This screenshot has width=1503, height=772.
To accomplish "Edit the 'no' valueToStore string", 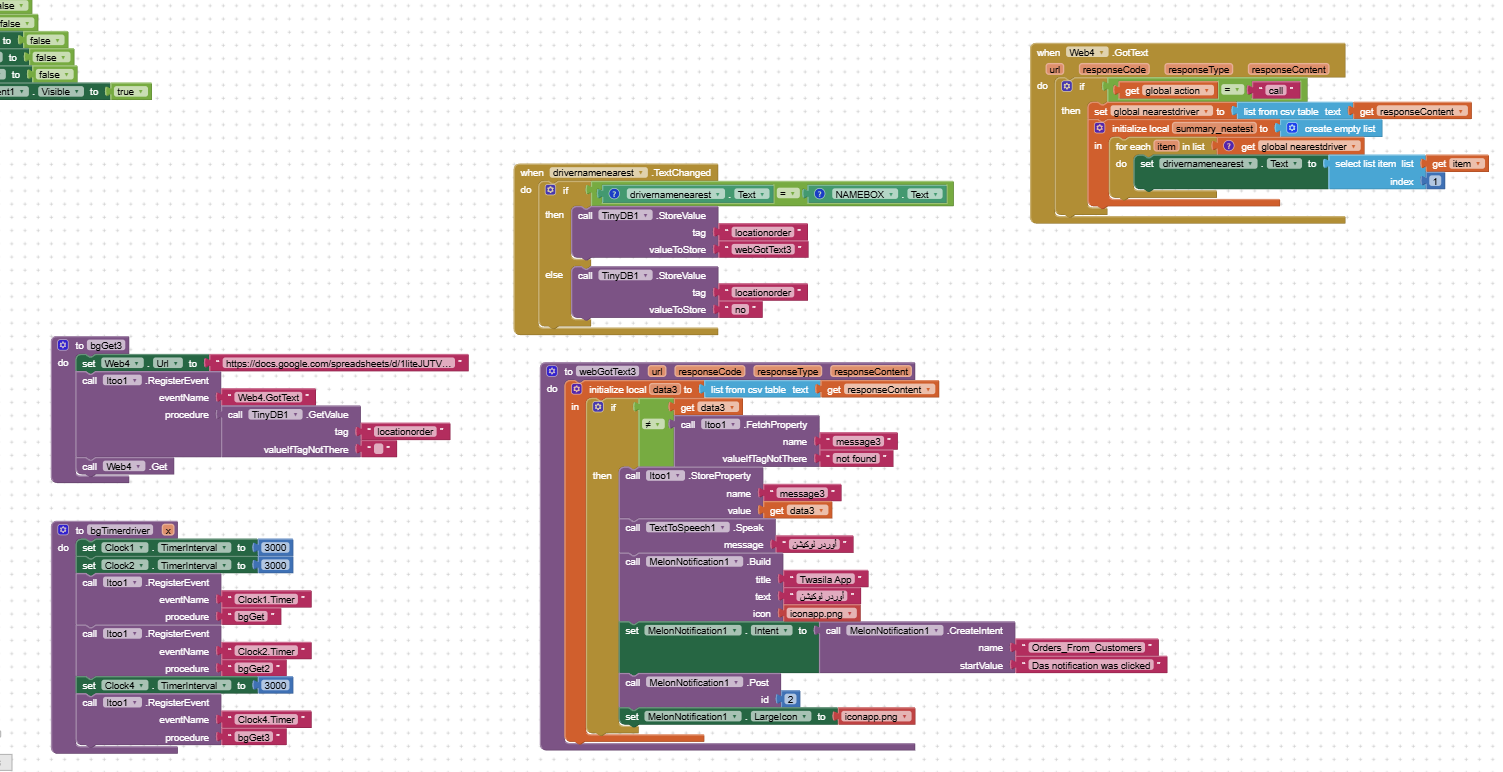I will (741, 310).
